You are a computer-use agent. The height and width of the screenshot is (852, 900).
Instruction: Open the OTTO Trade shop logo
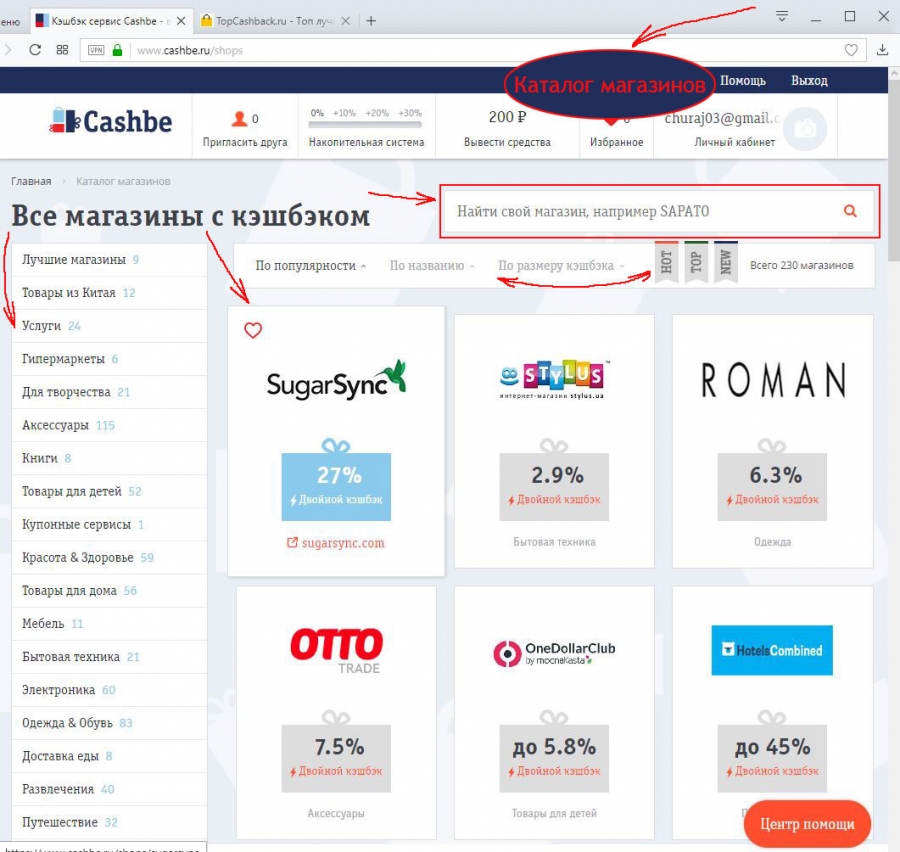click(336, 650)
